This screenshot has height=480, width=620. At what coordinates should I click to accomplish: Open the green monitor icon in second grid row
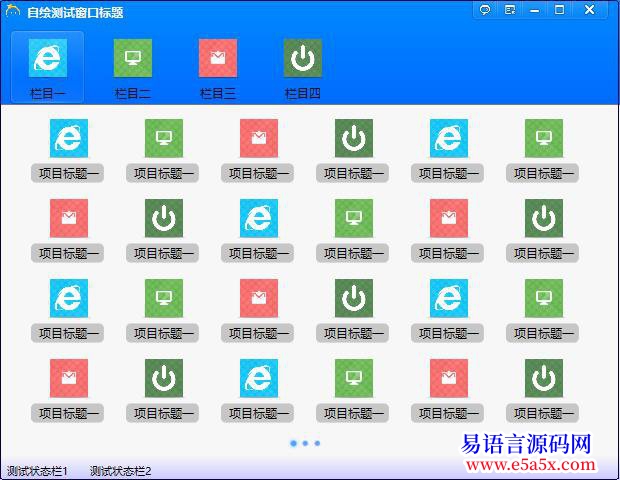pos(354,218)
